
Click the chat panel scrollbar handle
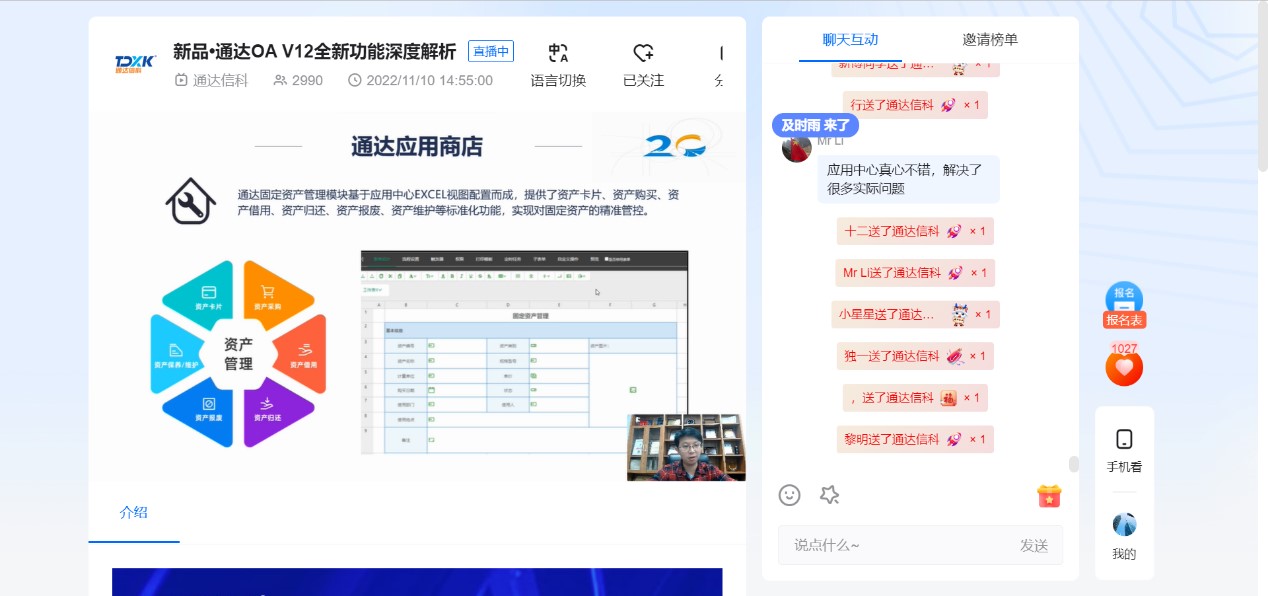click(x=1074, y=464)
